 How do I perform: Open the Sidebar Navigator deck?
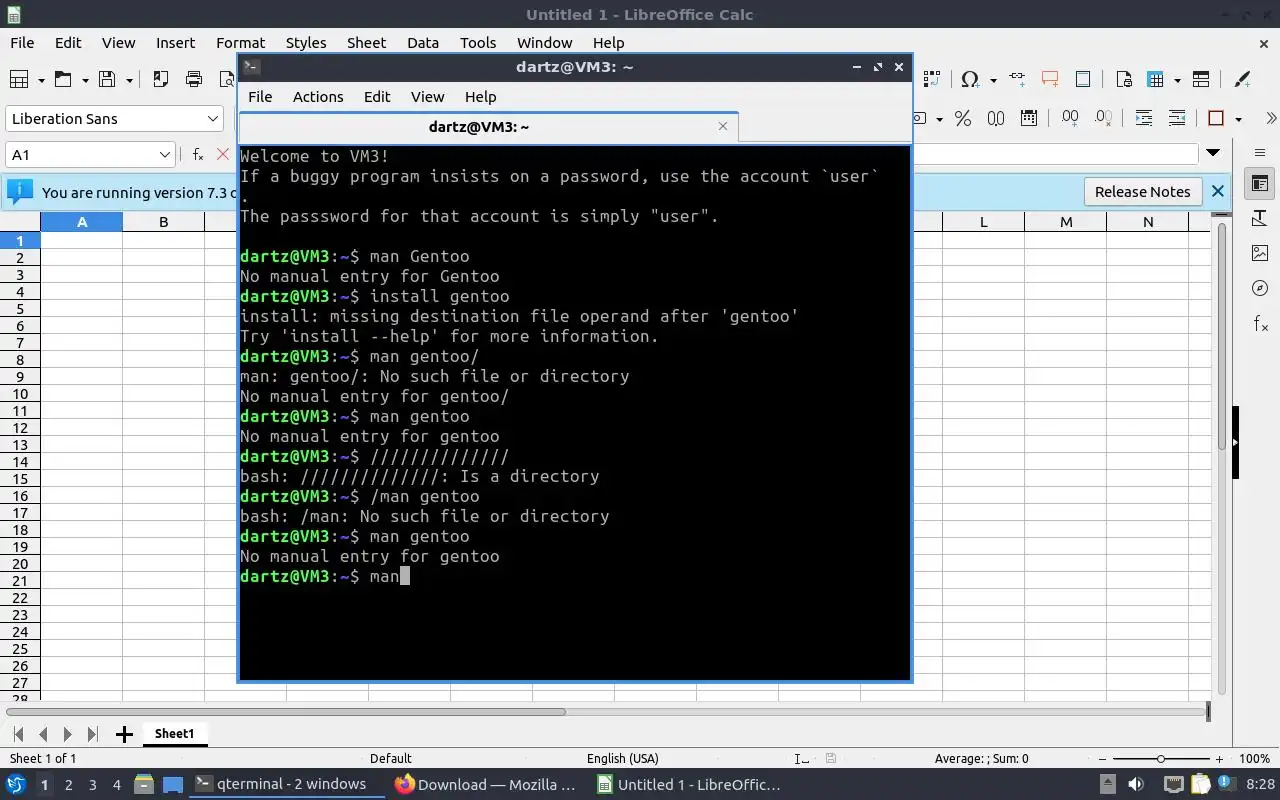tap(1260, 288)
